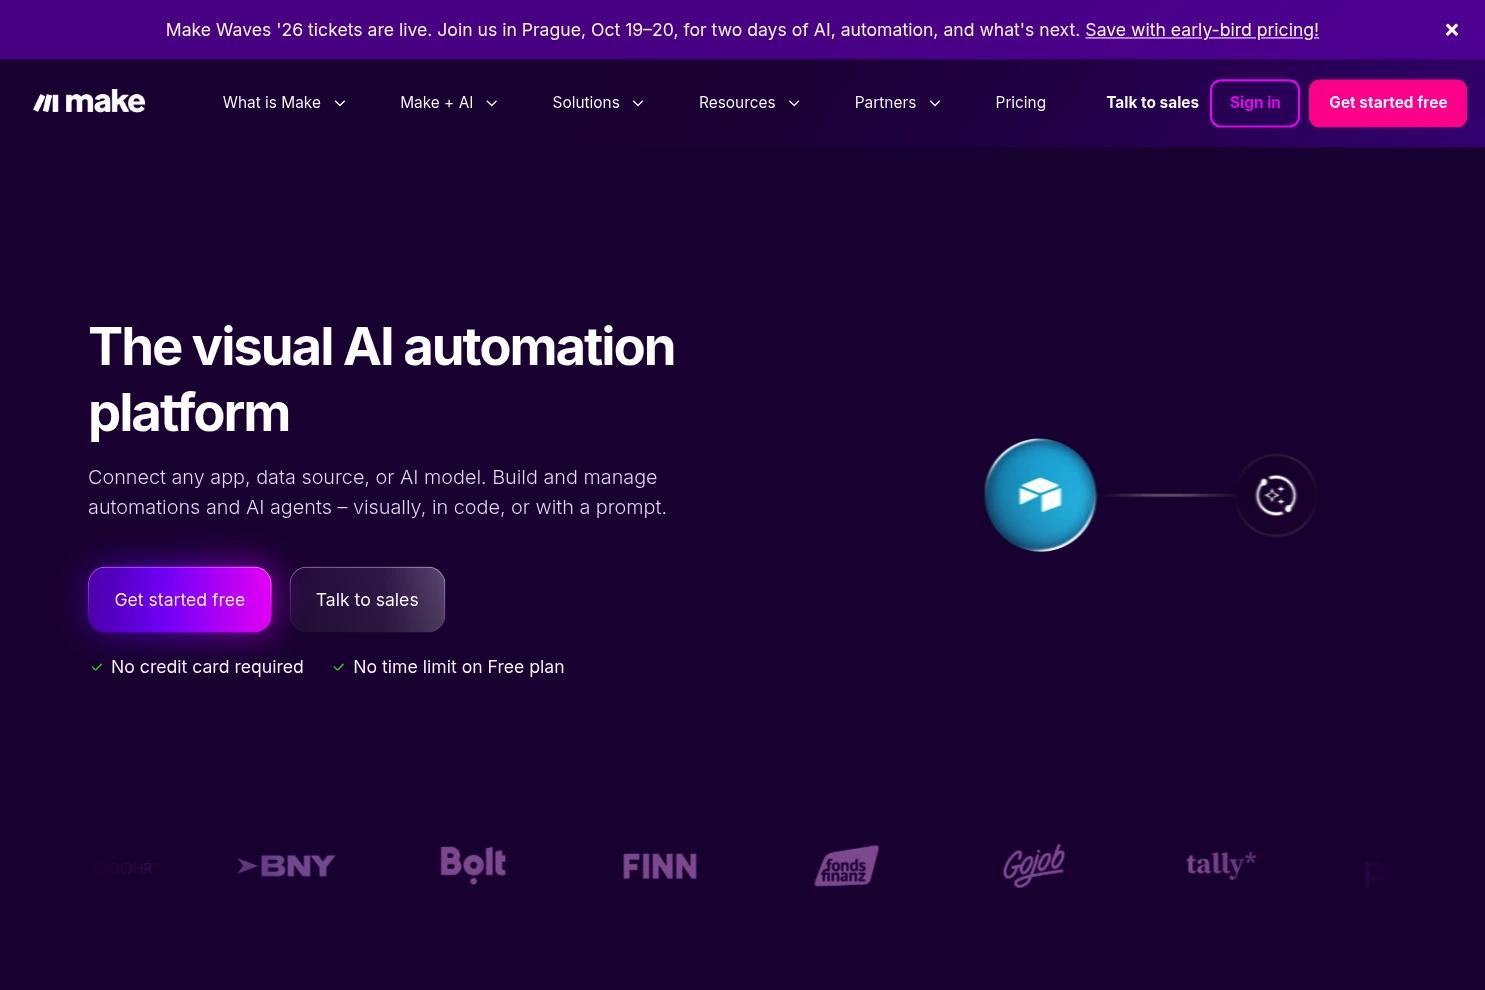Expand the Solutions chevron arrow
Screen dimensions: 1485x990
coord(638,103)
